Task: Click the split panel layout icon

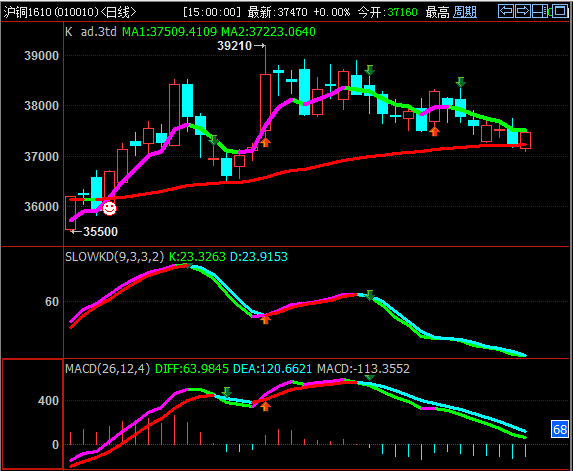Action: click(540, 11)
